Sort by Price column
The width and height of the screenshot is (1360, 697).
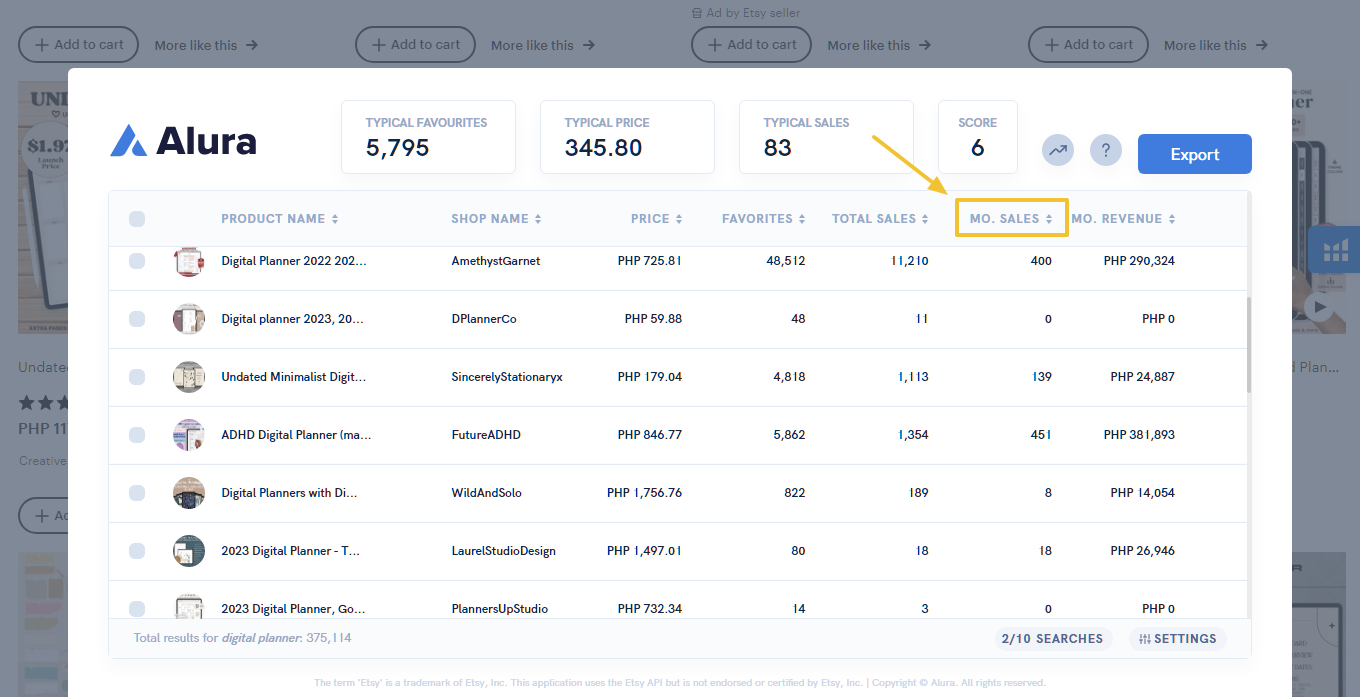click(657, 219)
